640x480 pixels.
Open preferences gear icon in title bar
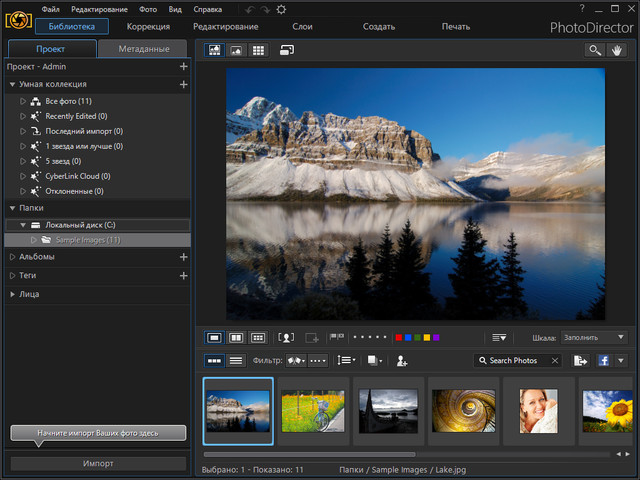pos(281,9)
